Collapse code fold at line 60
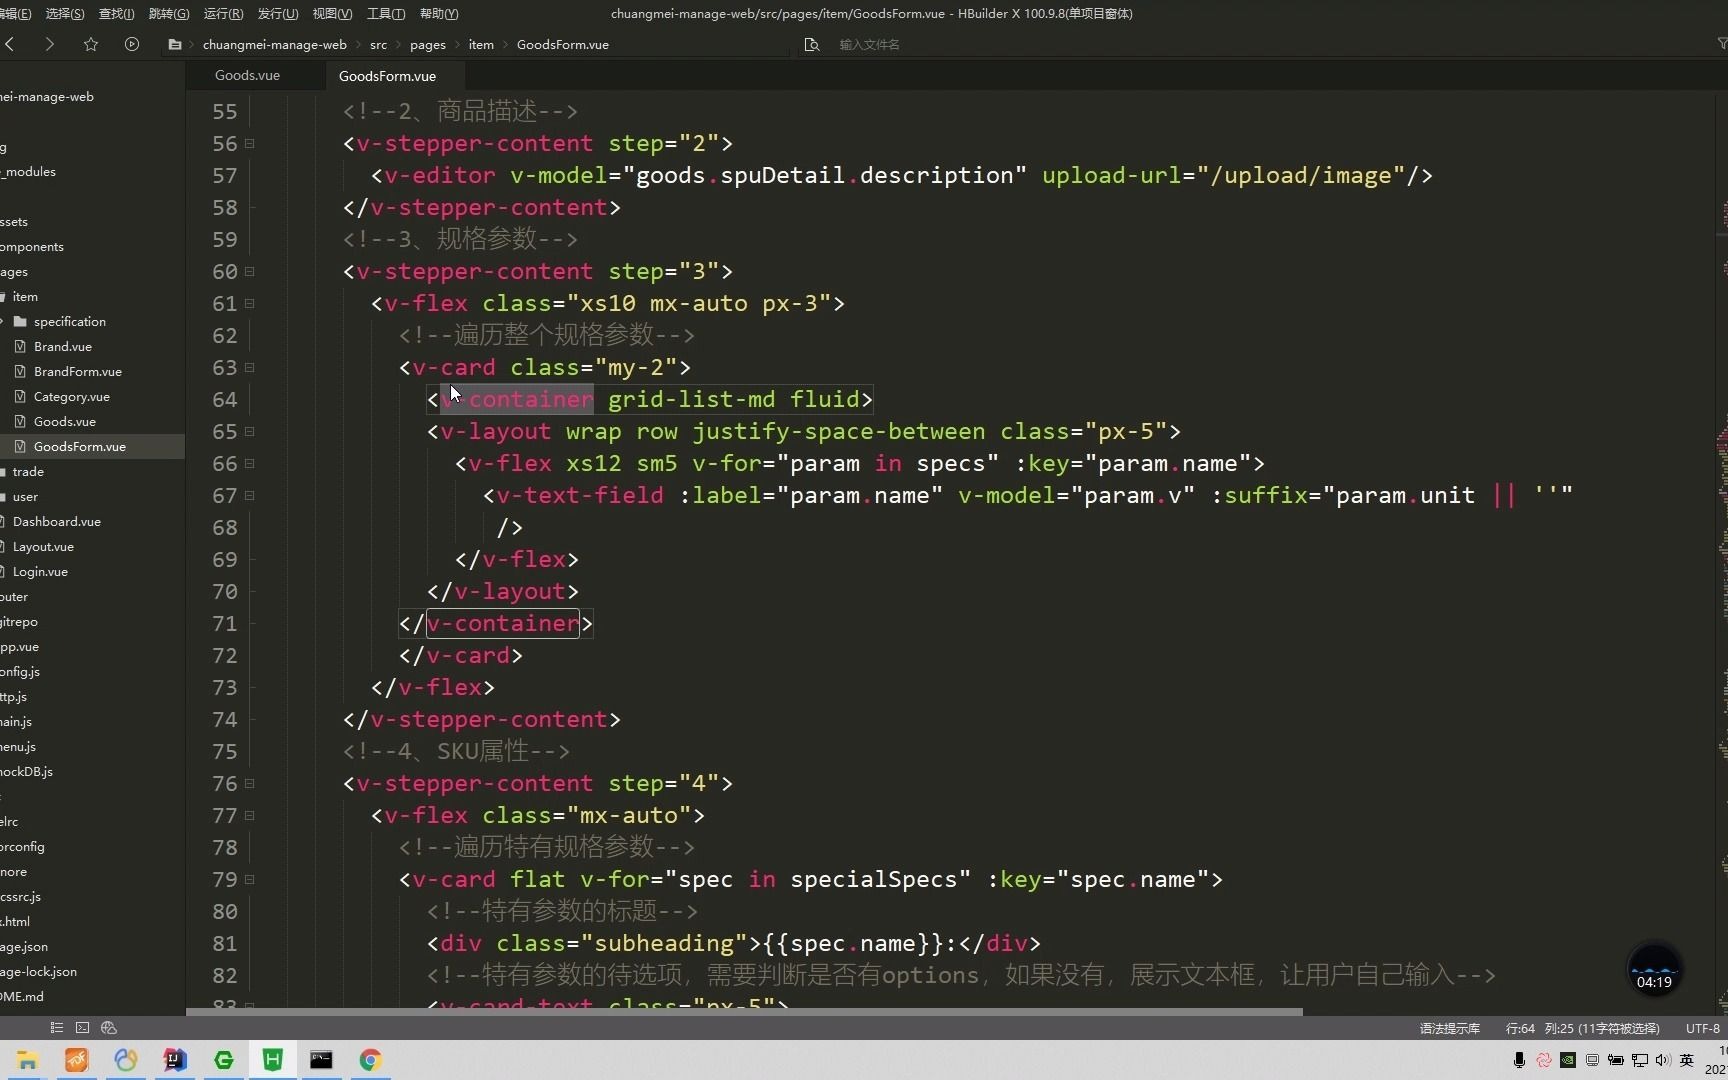 click(x=250, y=271)
